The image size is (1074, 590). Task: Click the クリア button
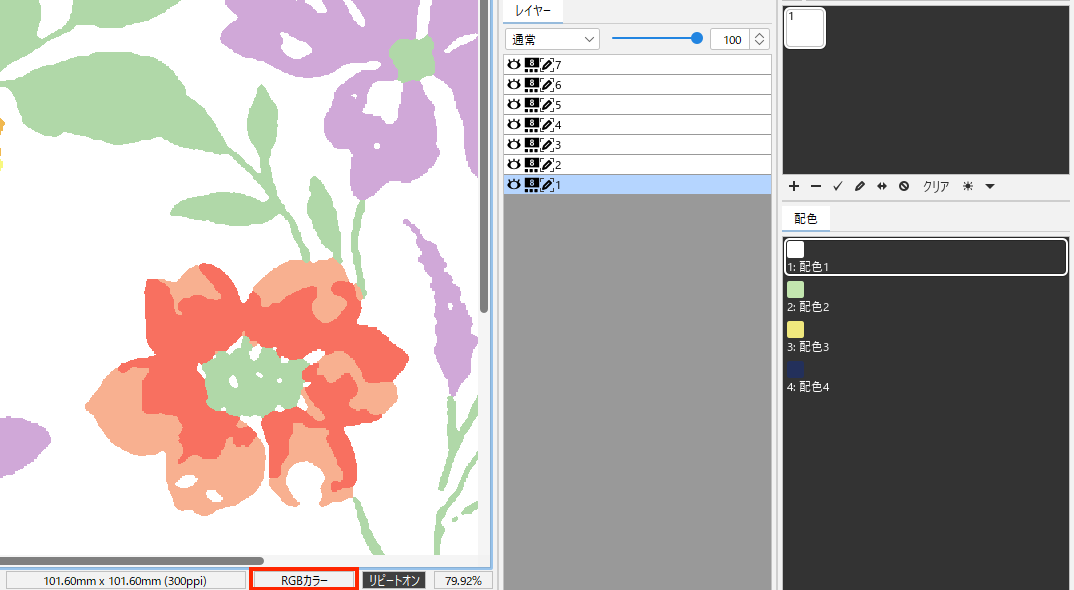pos(936,186)
